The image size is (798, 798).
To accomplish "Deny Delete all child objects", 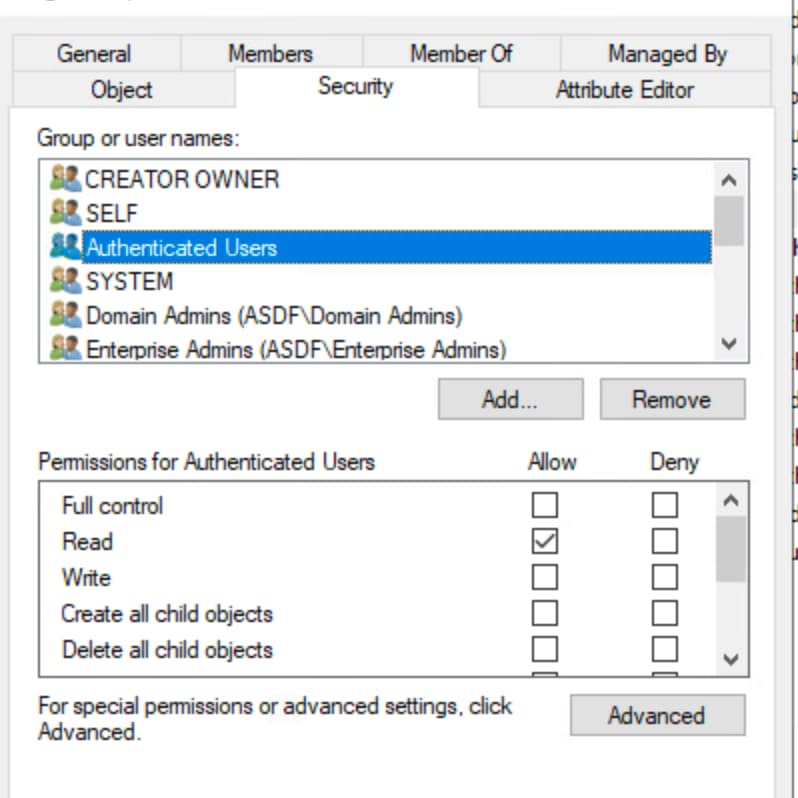I will tap(665, 649).
